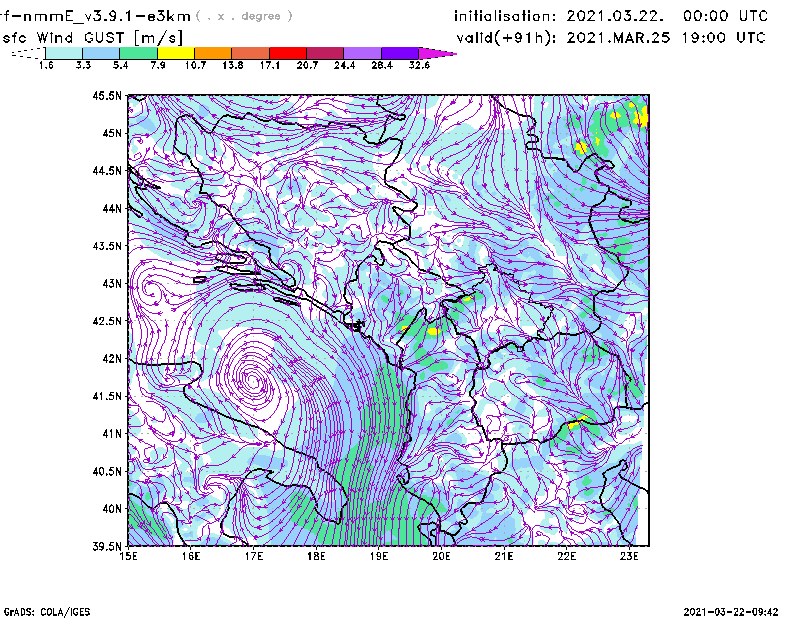
Task: Click the red 17.1–20.7 legend swatch
Action: (x=288, y=53)
